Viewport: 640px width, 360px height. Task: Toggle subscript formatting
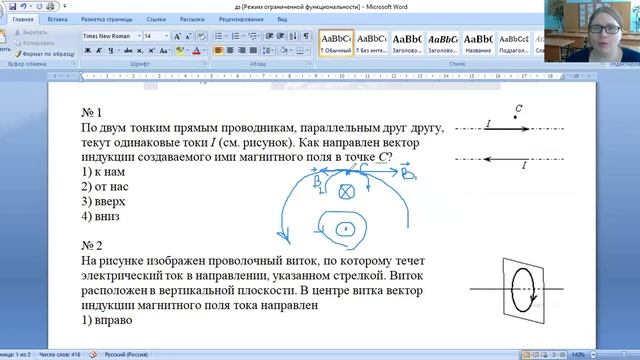[140, 51]
